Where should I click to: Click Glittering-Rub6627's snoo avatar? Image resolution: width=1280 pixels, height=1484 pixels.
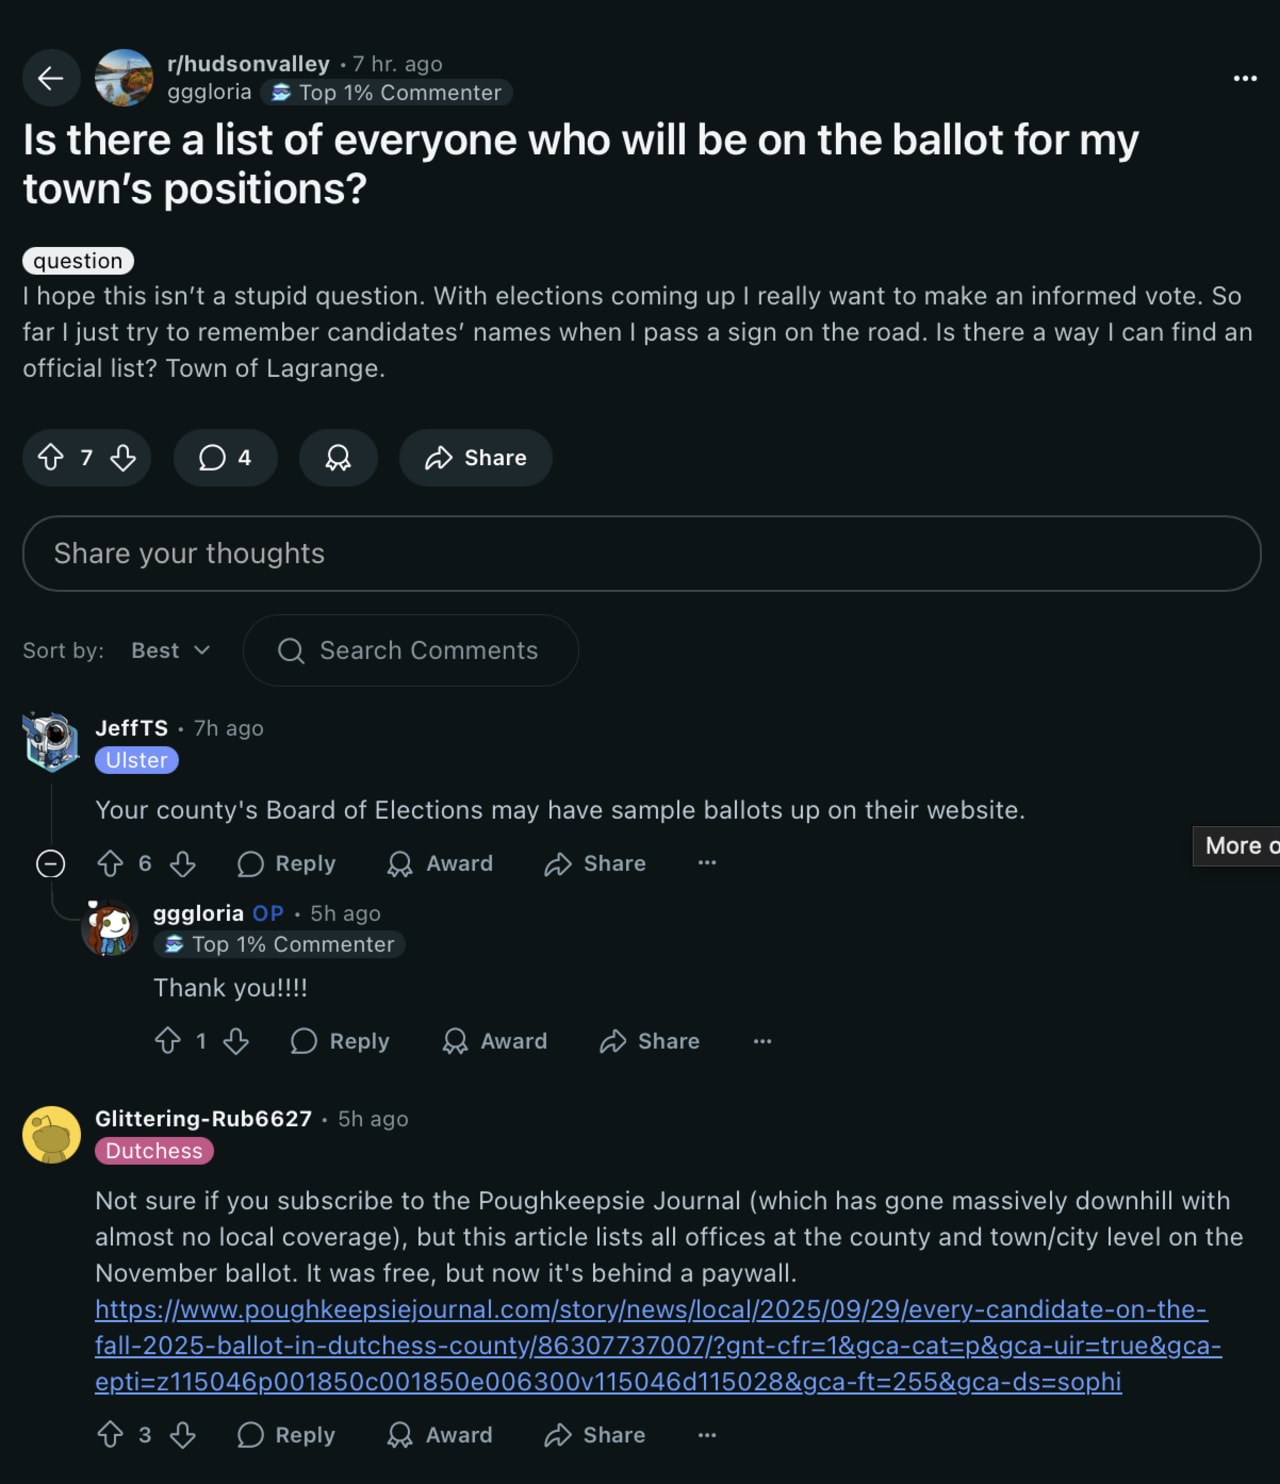tap(51, 1134)
